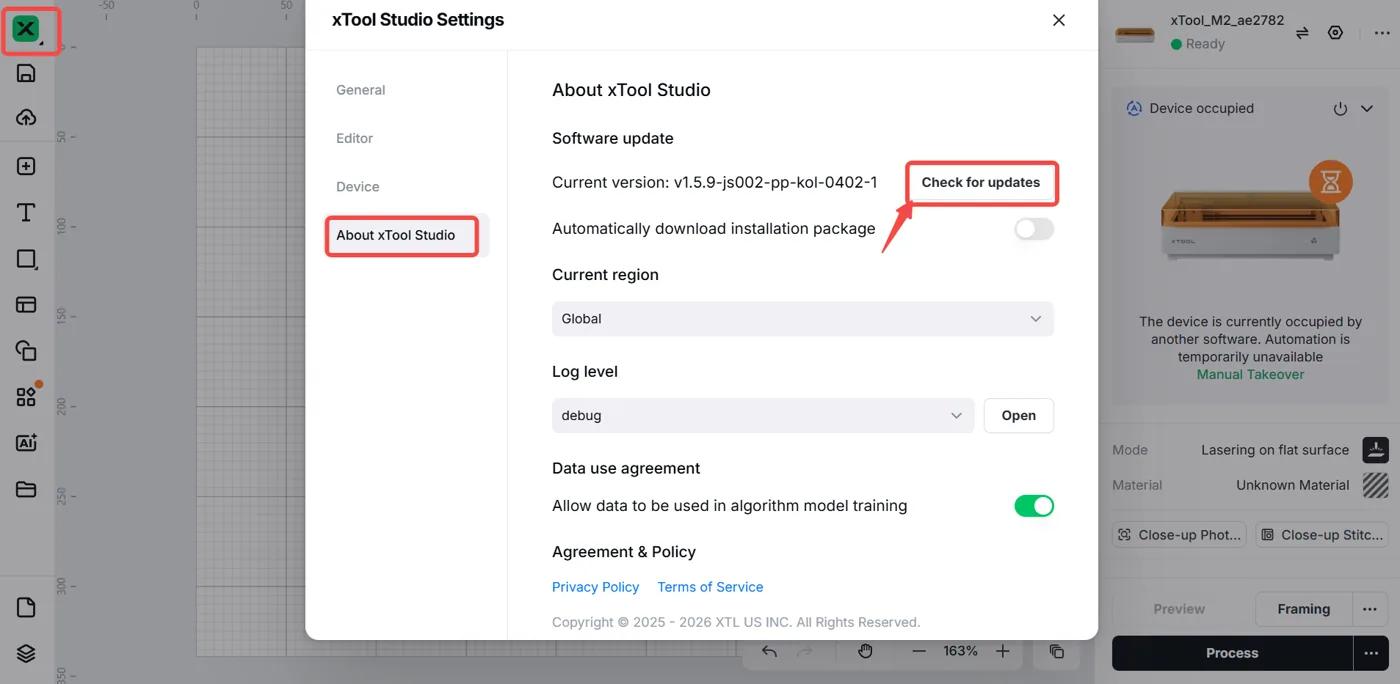The height and width of the screenshot is (684, 1400).
Task: Open the device more options ellipsis
Action: [x=1380, y=33]
